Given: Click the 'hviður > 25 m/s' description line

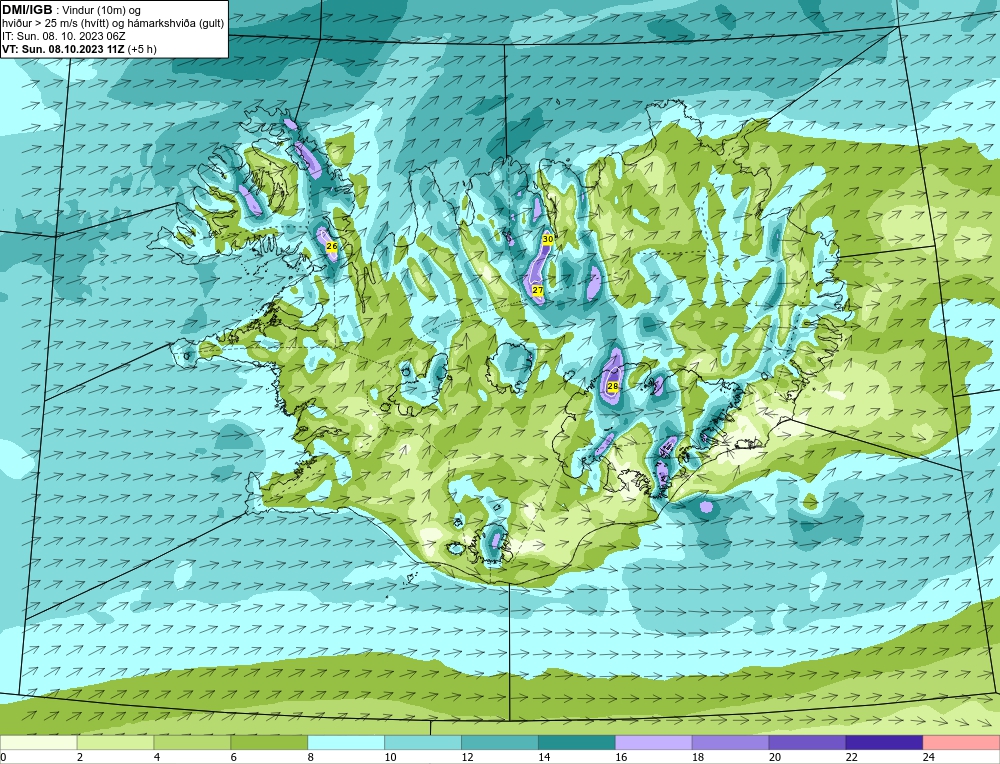Looking at the screenshot, I should click(113, 24).
